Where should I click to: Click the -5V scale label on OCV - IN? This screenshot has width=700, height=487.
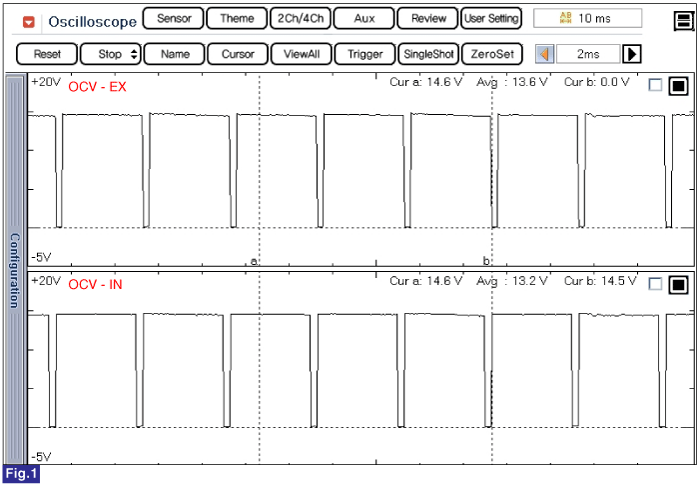[41, 457]
